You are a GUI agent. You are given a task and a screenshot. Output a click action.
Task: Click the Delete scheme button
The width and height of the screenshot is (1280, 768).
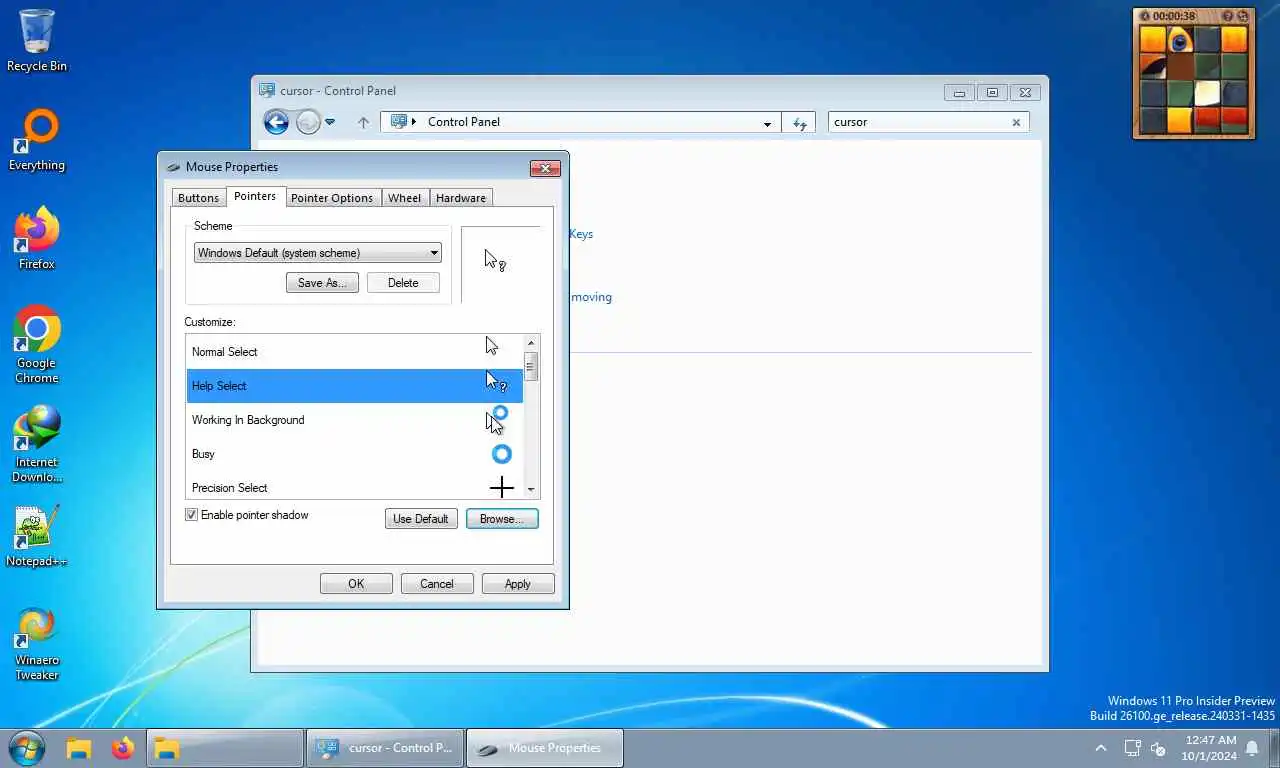tap(403, 283)
